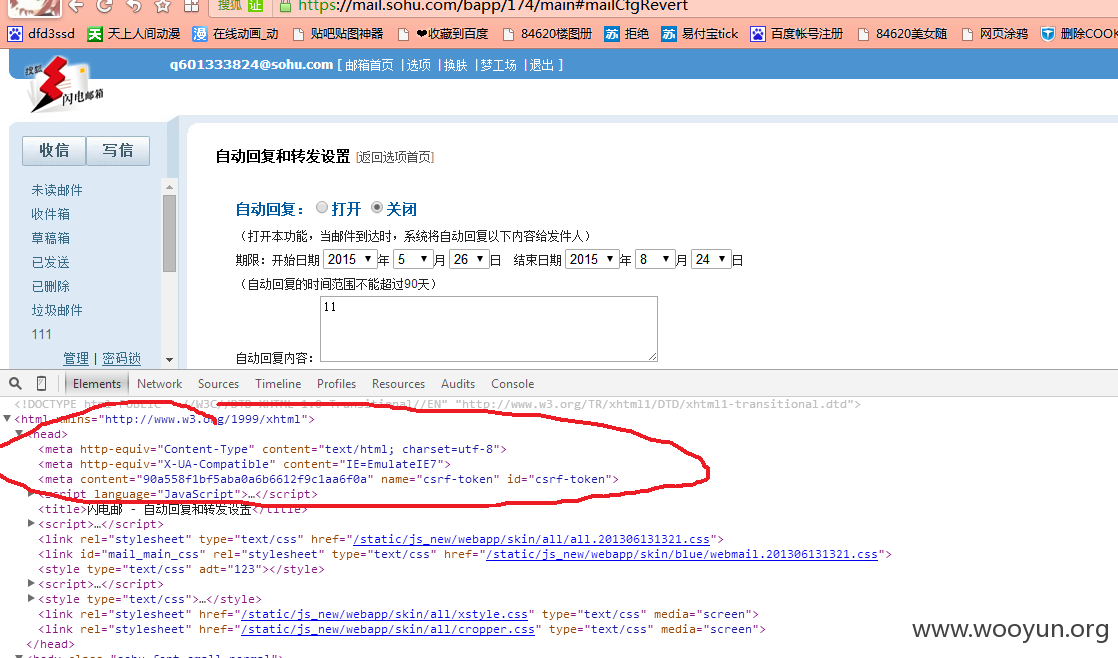Open the cropper.css stylesheet link
Screen dimensions: 1118x658
[x=388, y=629]
